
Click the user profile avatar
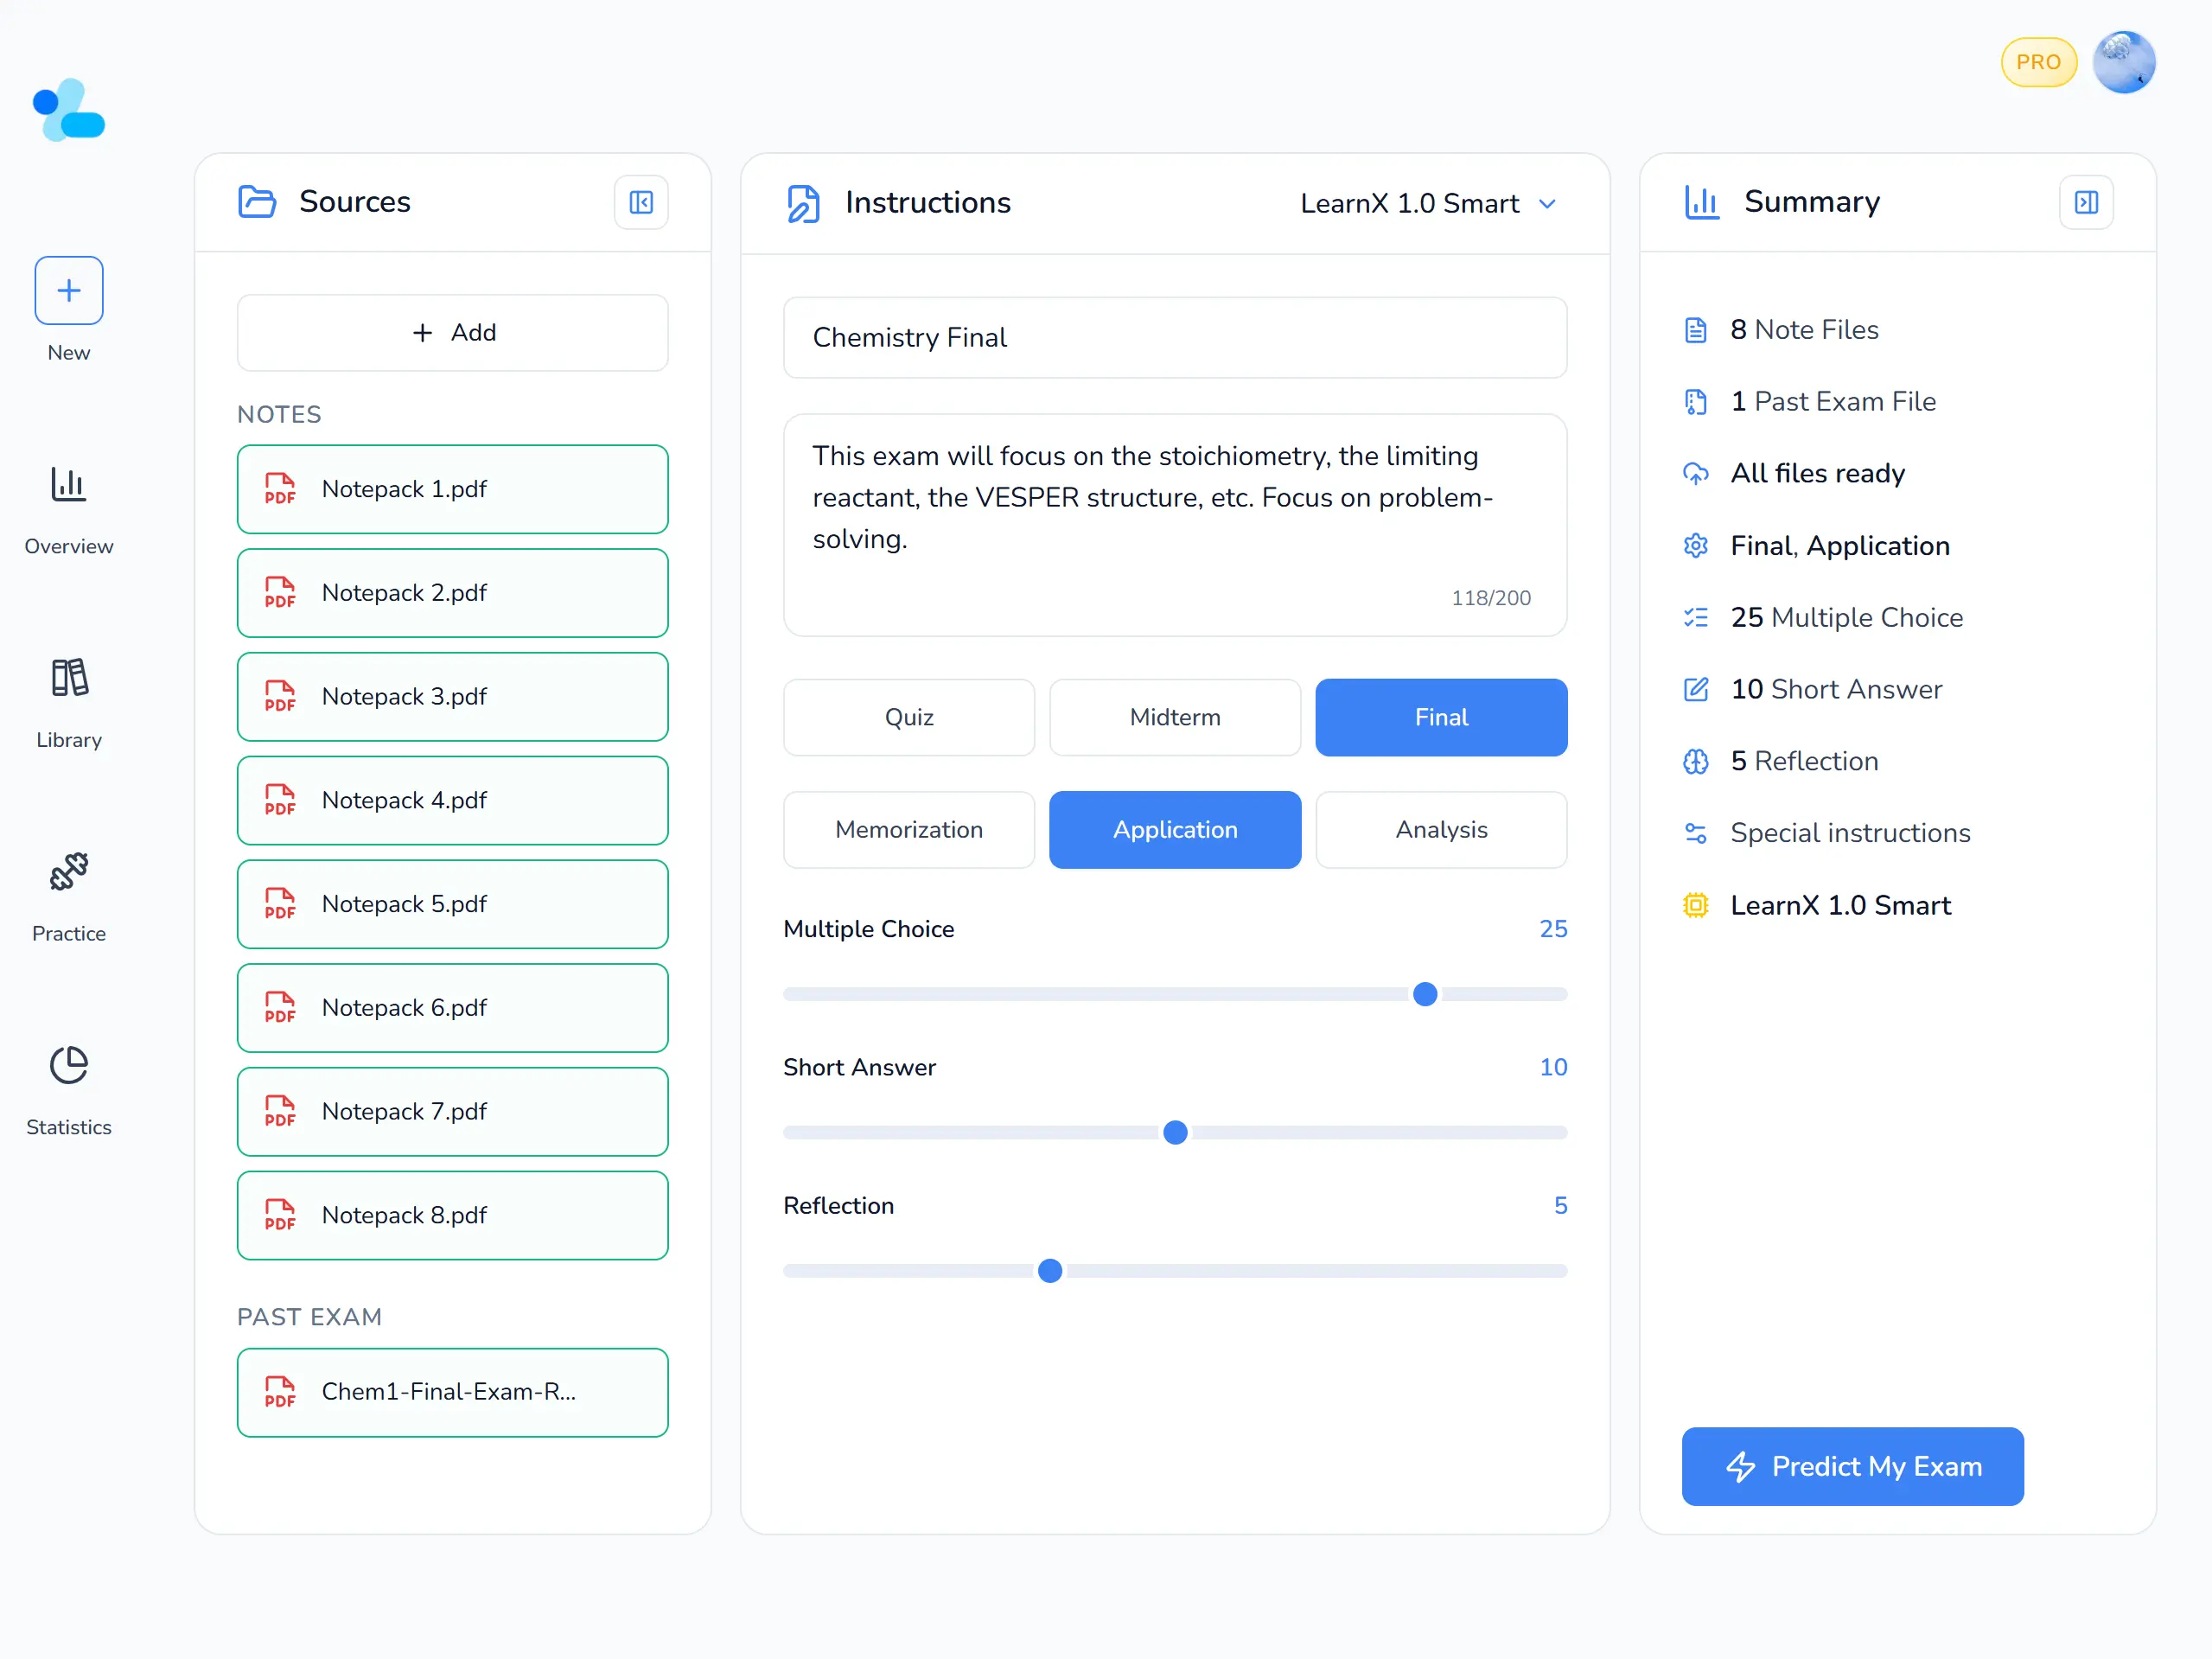pos(2123,62)
